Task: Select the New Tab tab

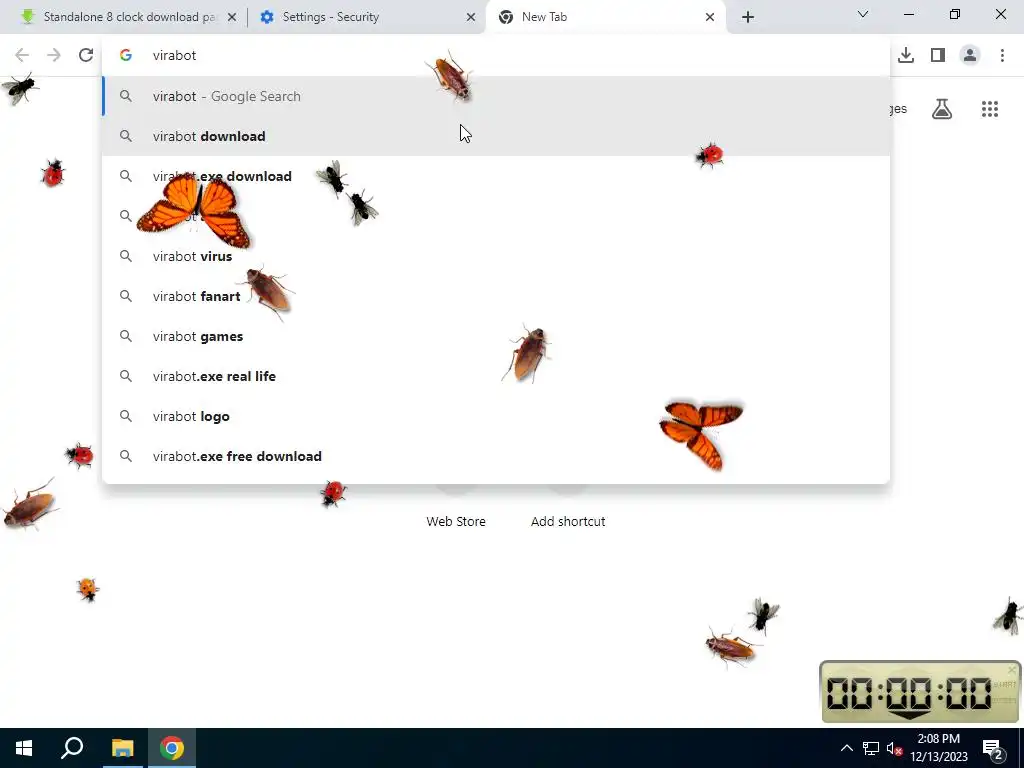Action: [x=606, y=17]
